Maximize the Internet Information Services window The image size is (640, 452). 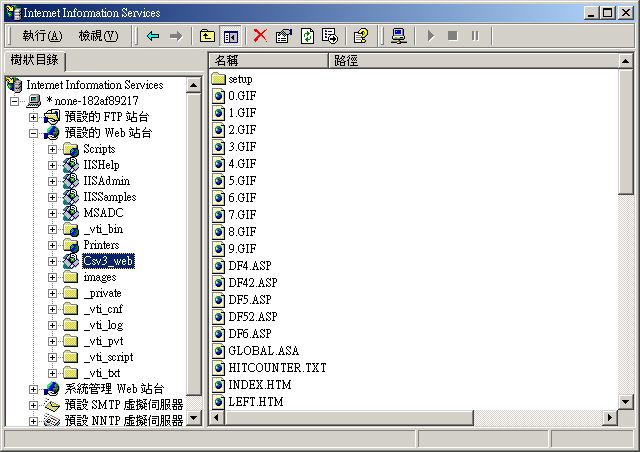point(607,13)
